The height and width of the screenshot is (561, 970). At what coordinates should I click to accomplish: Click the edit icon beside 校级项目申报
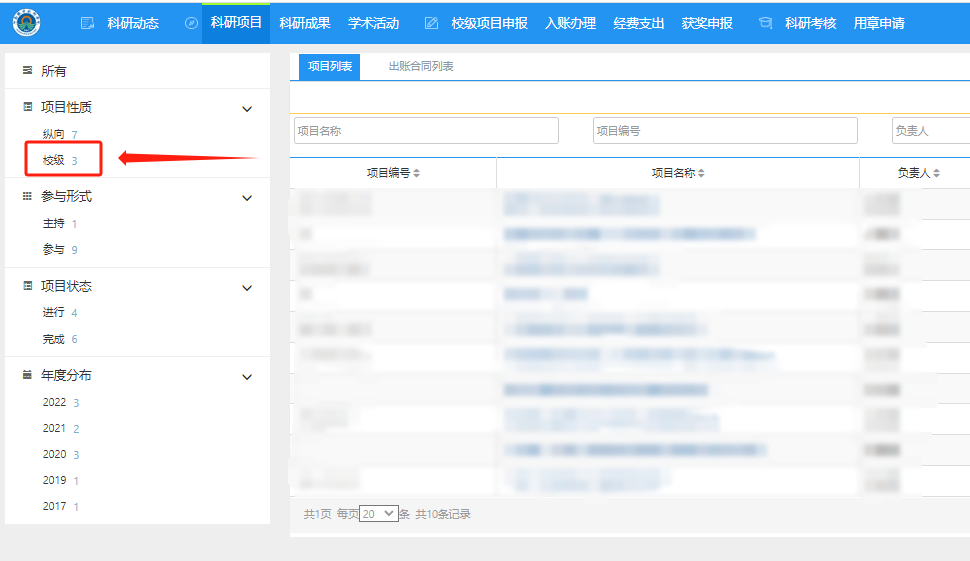[x=431, y=23]
